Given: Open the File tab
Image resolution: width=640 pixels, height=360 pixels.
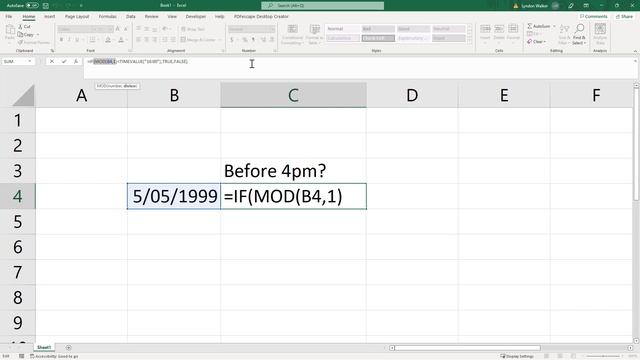Looking at the screenshot, I should point(9,17).
